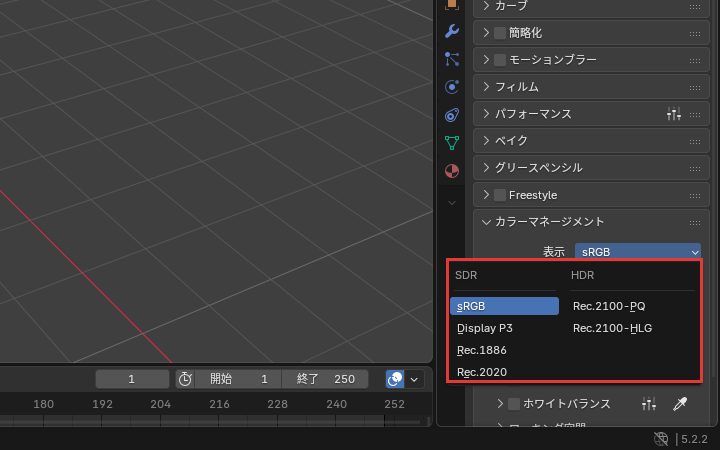
Task: Expand the Freestyle panel chevron
Action: [x=486, y=195]
